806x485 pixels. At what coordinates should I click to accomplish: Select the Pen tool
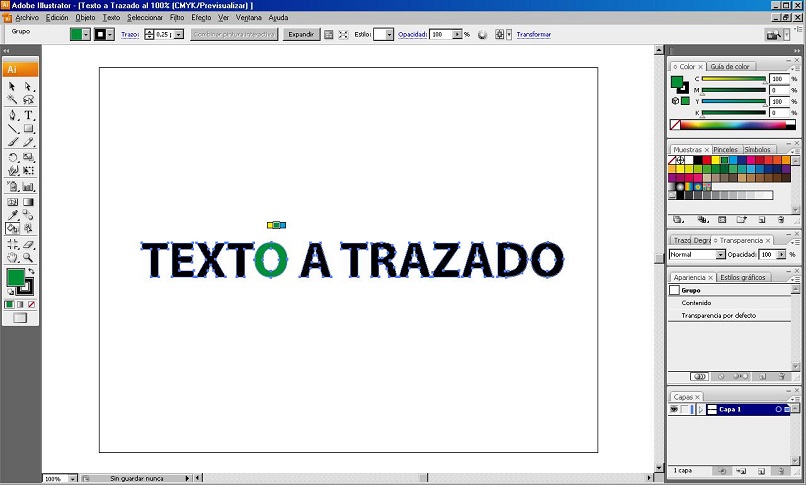(12, 115)
